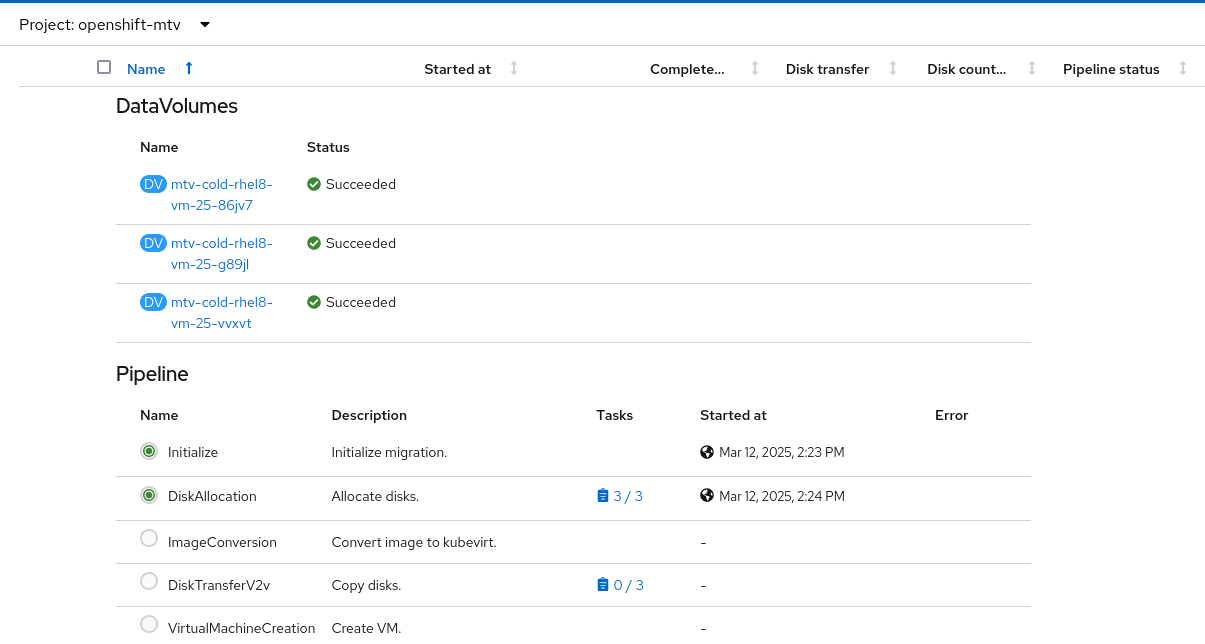Click the ImageConversion pending step icon

pos(149,538)
